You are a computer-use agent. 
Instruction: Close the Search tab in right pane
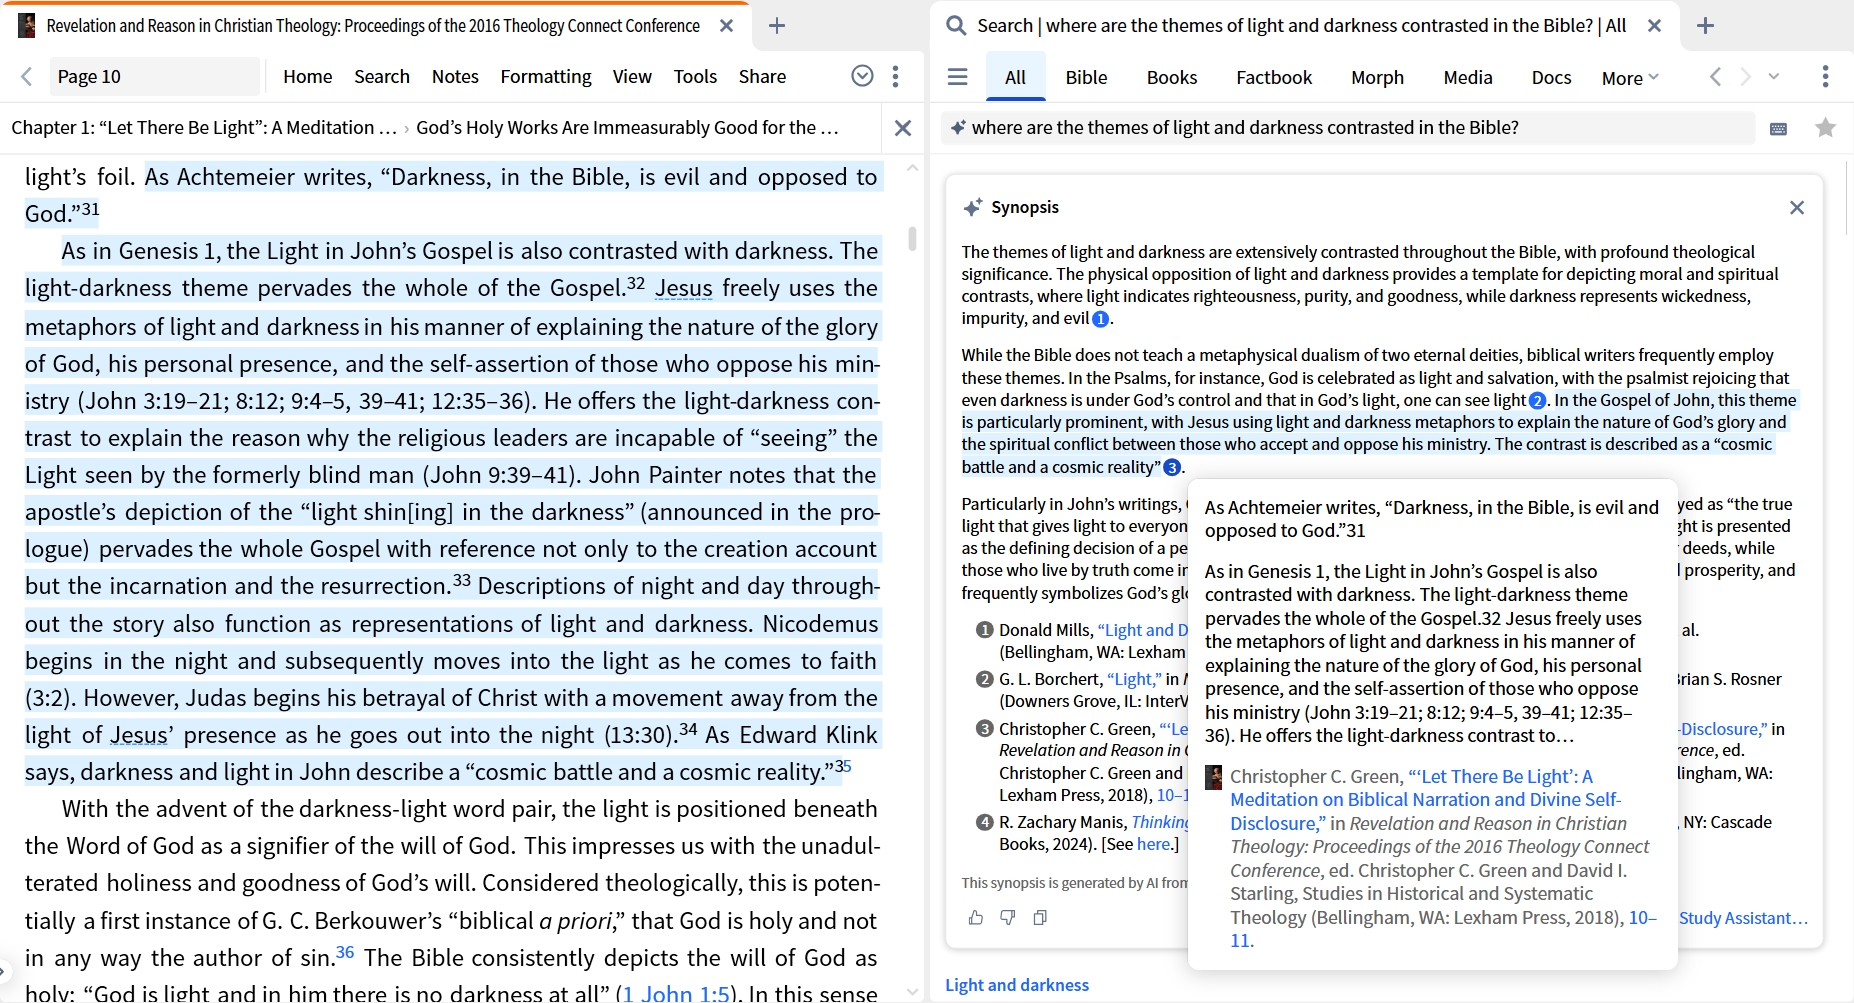tap(1655, 26)
